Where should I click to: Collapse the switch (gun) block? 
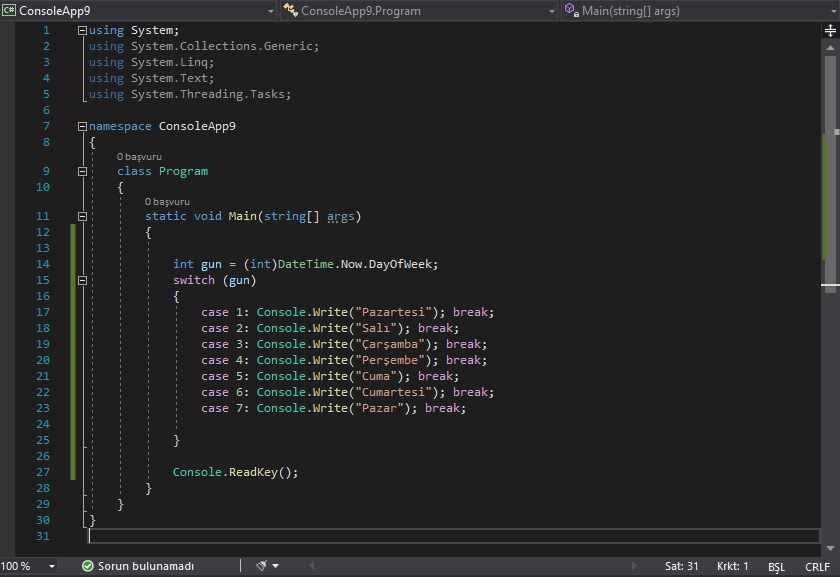pos(82,280)
